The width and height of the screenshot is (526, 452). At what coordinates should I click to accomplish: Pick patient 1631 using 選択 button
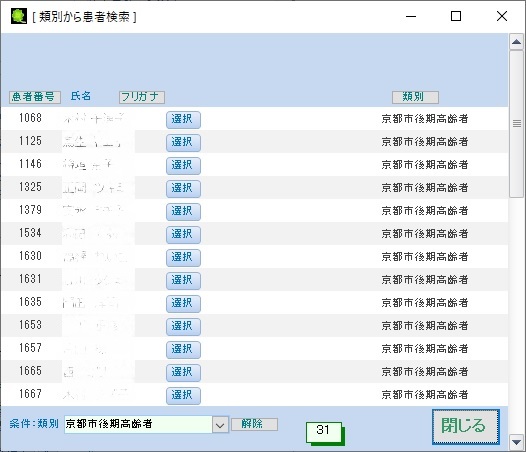[x=183, y=281]
